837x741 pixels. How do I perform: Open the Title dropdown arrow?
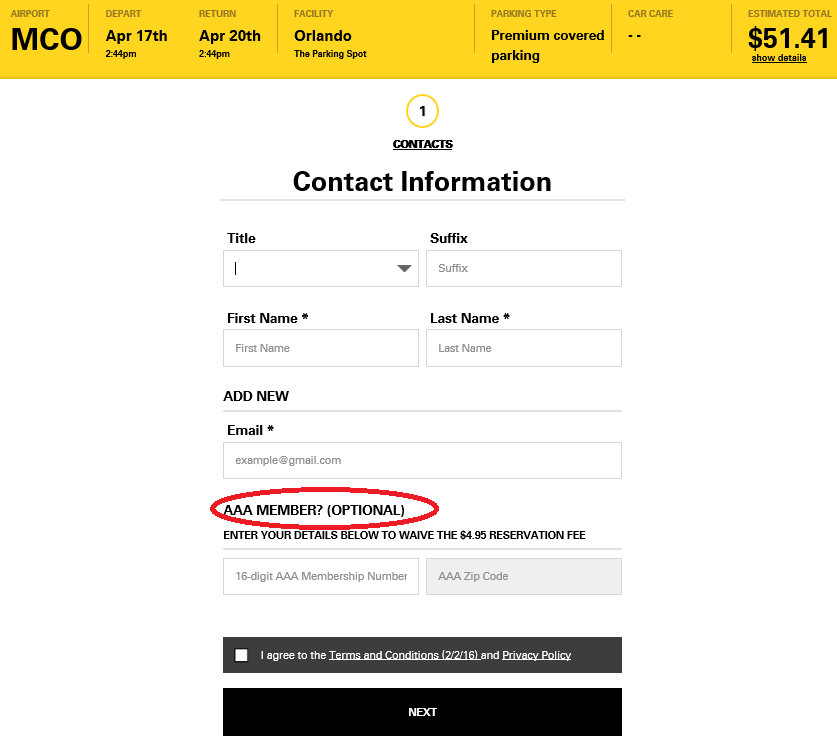pos(404,268)
